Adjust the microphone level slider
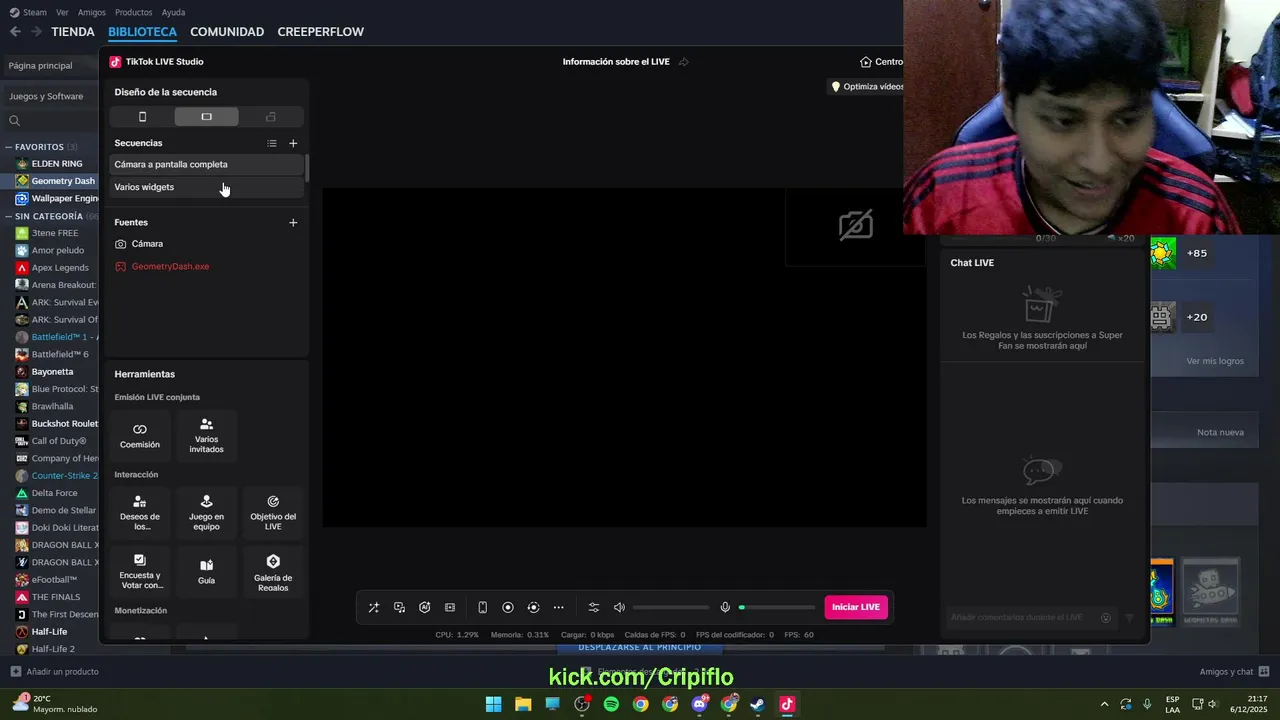Viewport: 1280px width, 720px height. [x=777, y=607]
